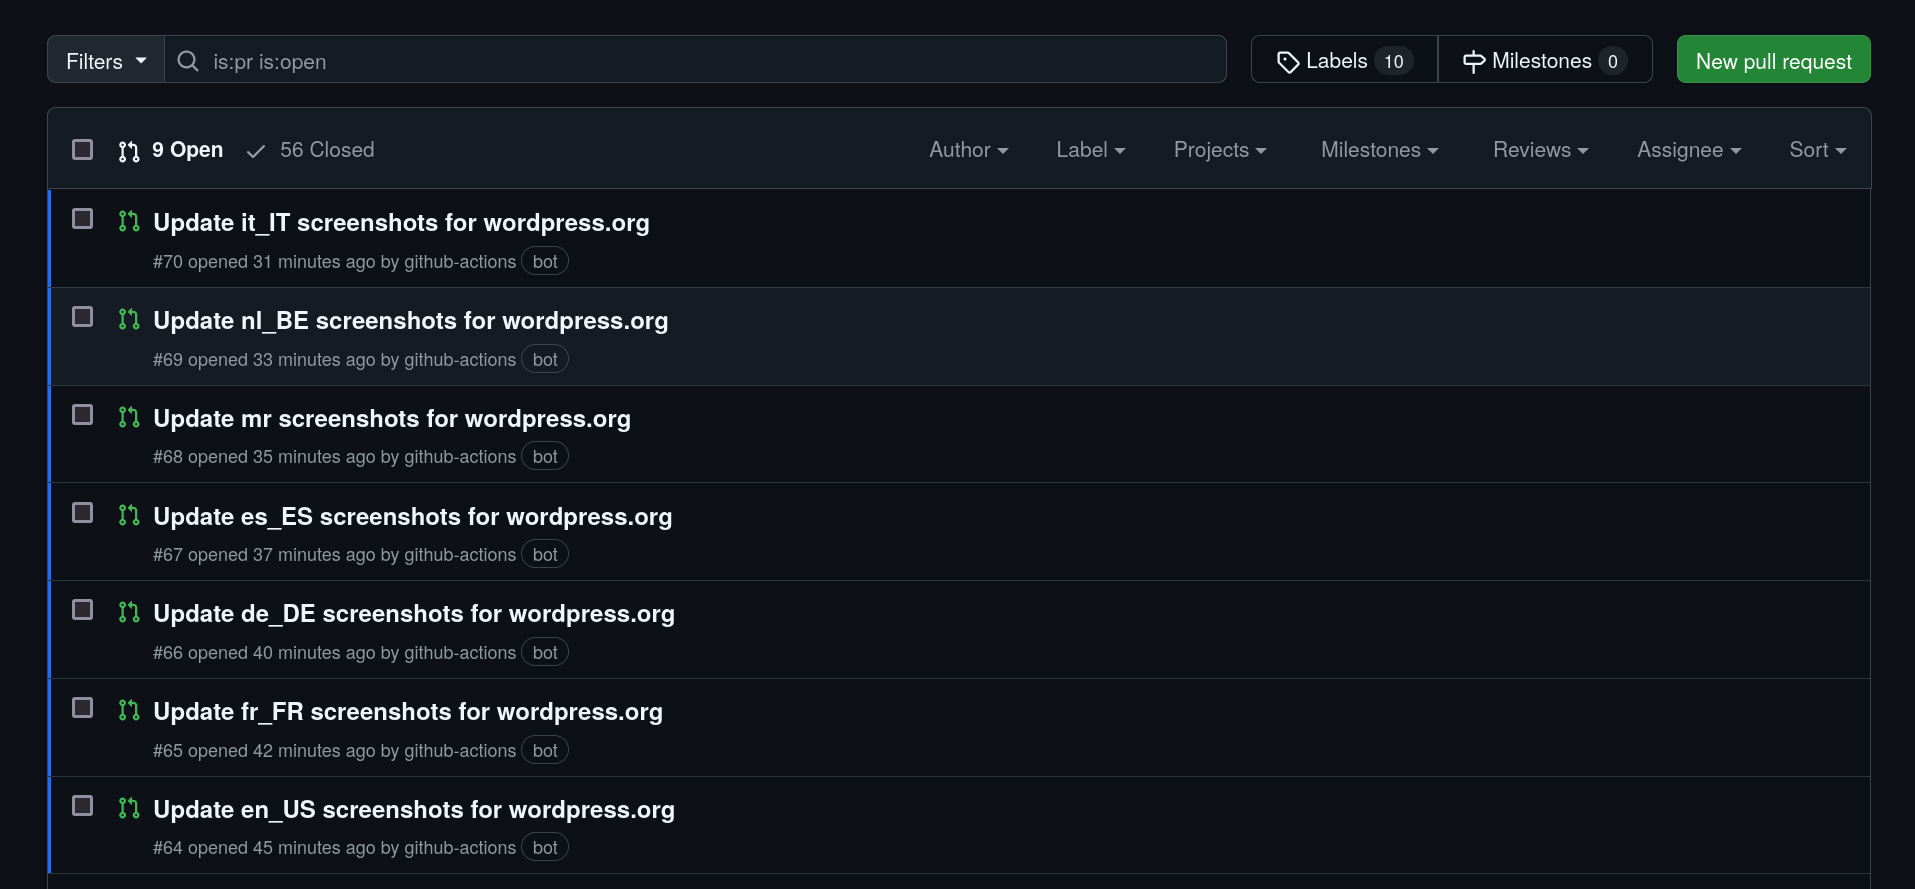Click "#66 opened 40 minutes ago" text
Screen dimensions: 1915x889
click(264, 653)
